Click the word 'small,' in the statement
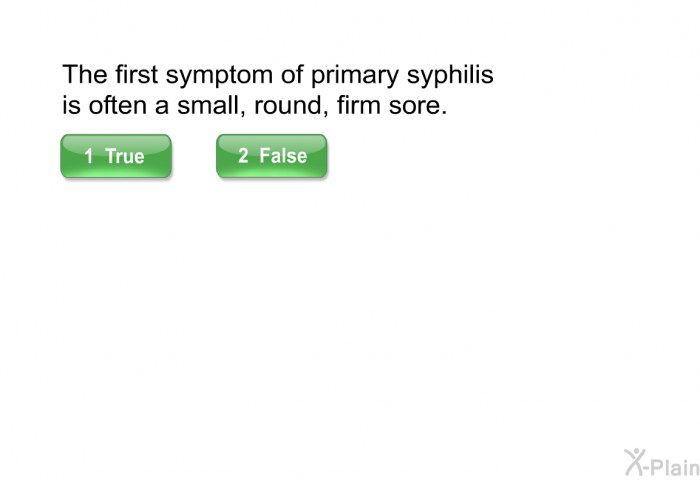The image size is (700, 480). (211, 106)
